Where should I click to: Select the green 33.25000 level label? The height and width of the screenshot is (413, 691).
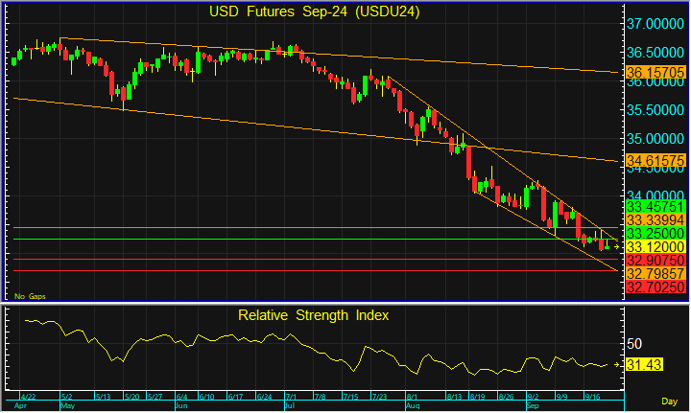pos(655,232)
